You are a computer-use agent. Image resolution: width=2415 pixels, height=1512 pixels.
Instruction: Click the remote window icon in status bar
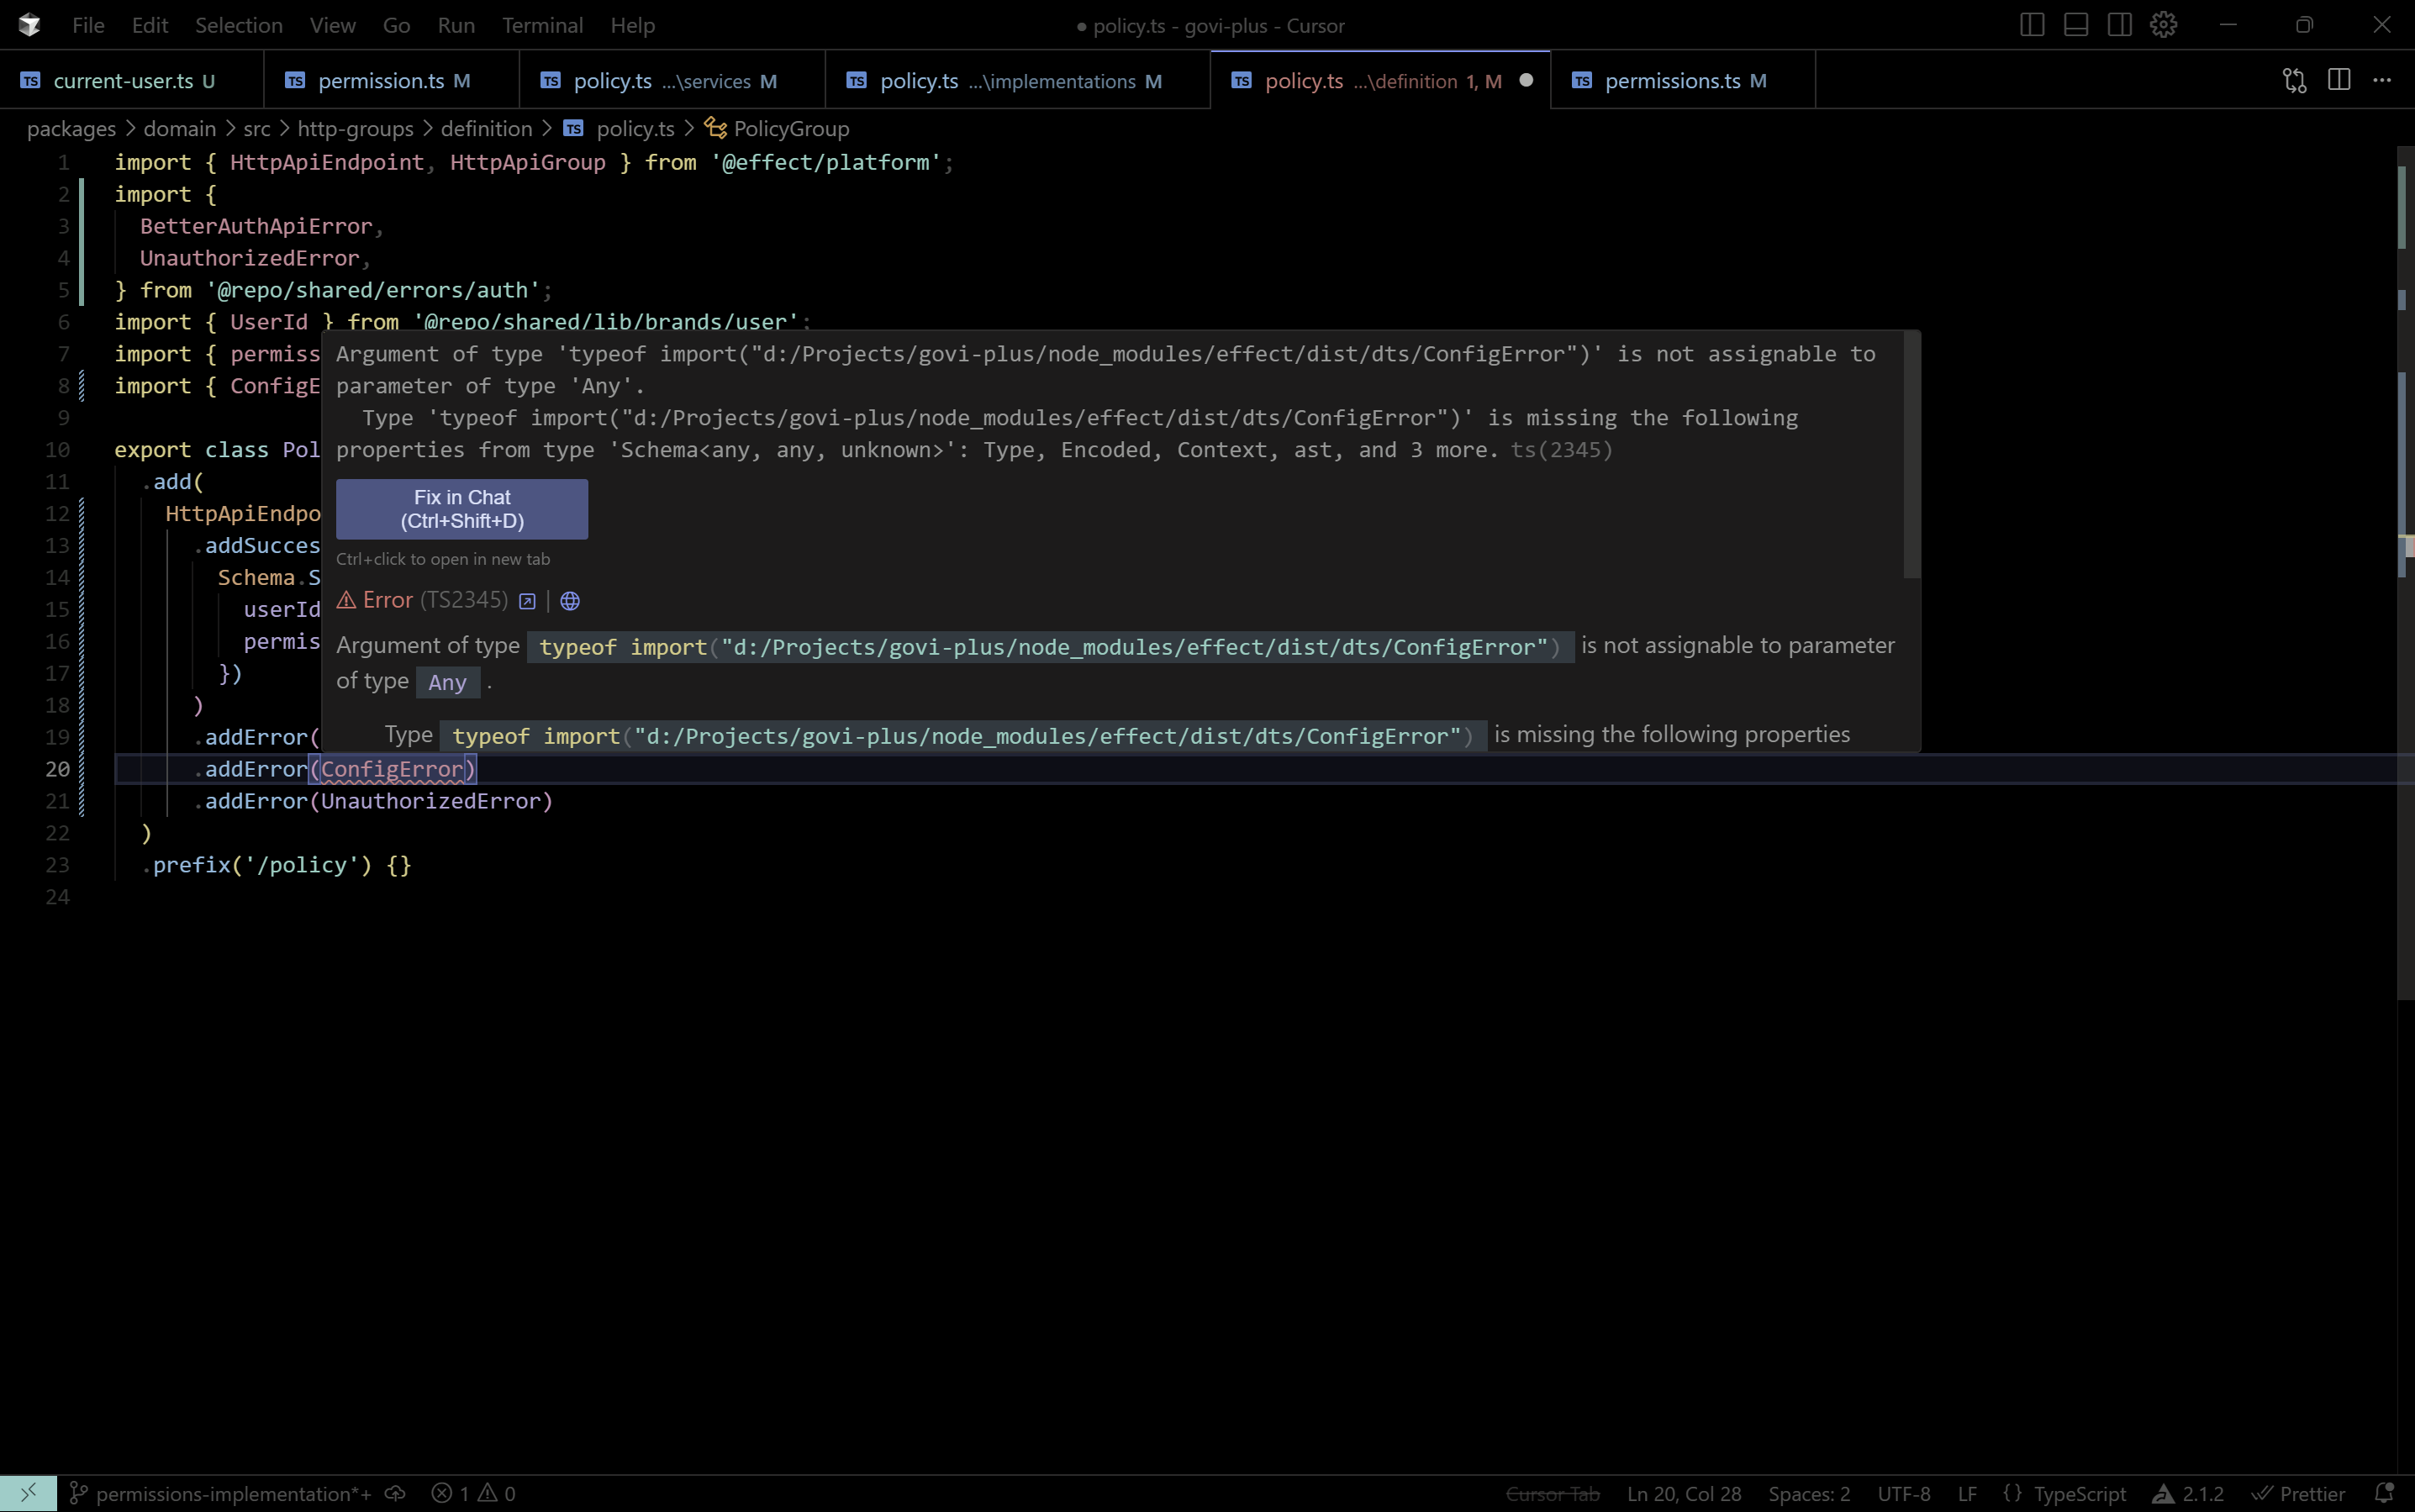coord(28,1493)
